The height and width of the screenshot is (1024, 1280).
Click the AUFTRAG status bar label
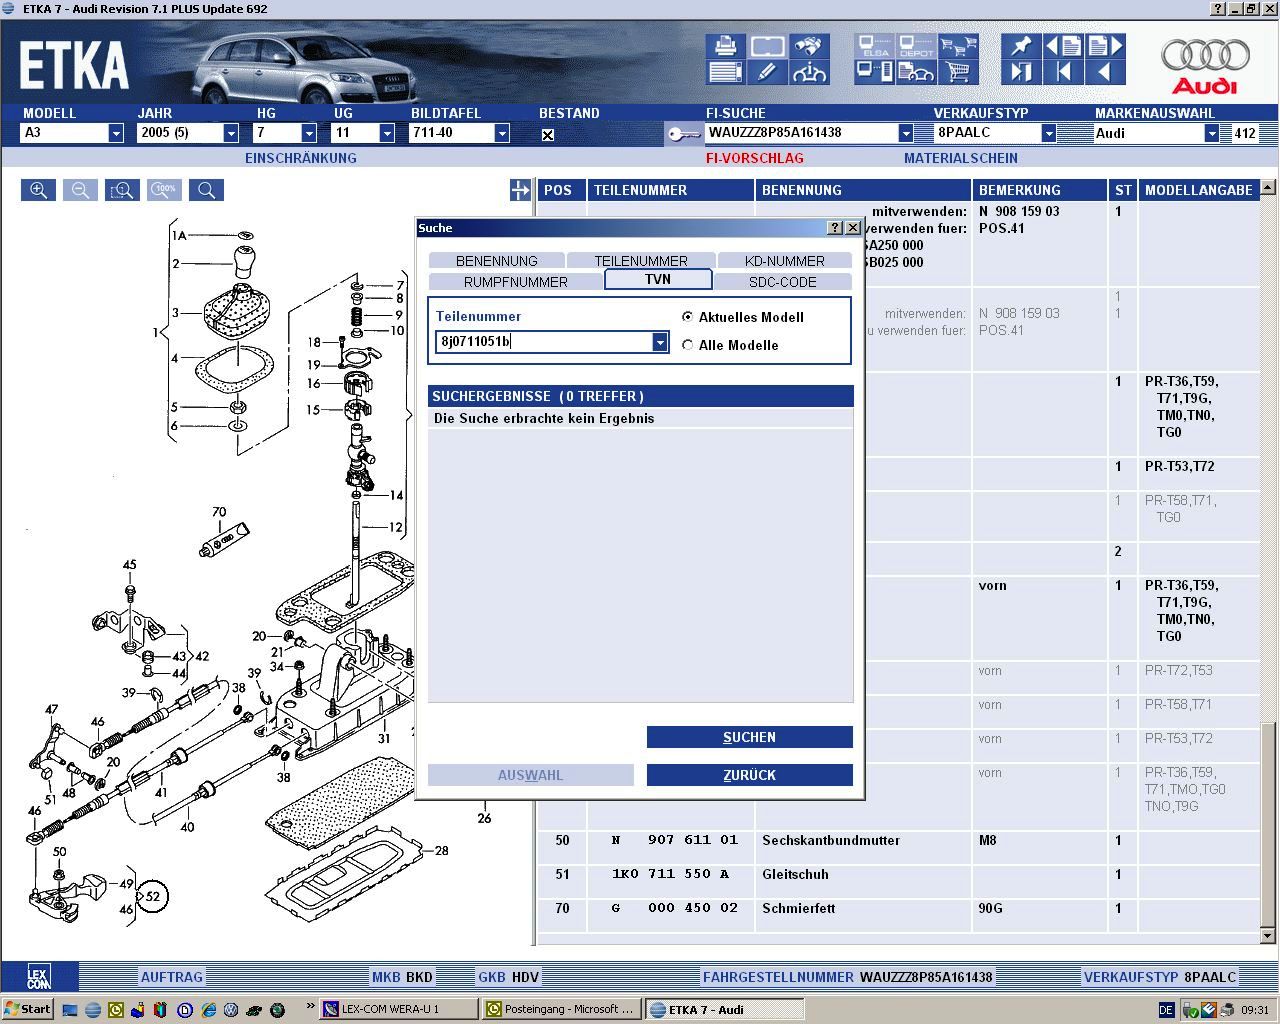(172, 977)
